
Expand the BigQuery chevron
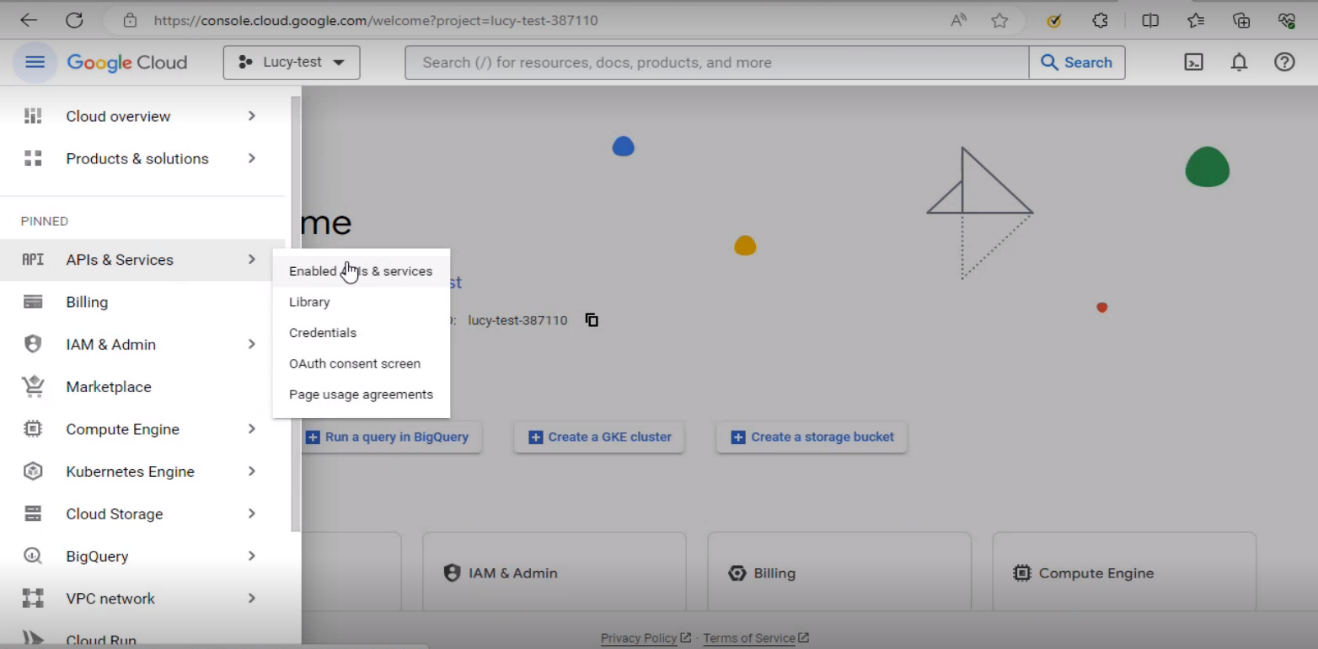[x=252, y=556]
